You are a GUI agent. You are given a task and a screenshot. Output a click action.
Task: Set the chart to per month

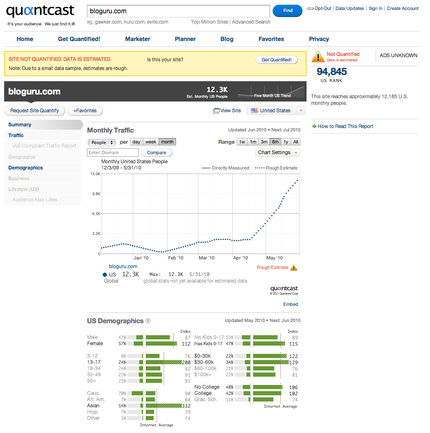pos(167,142)
